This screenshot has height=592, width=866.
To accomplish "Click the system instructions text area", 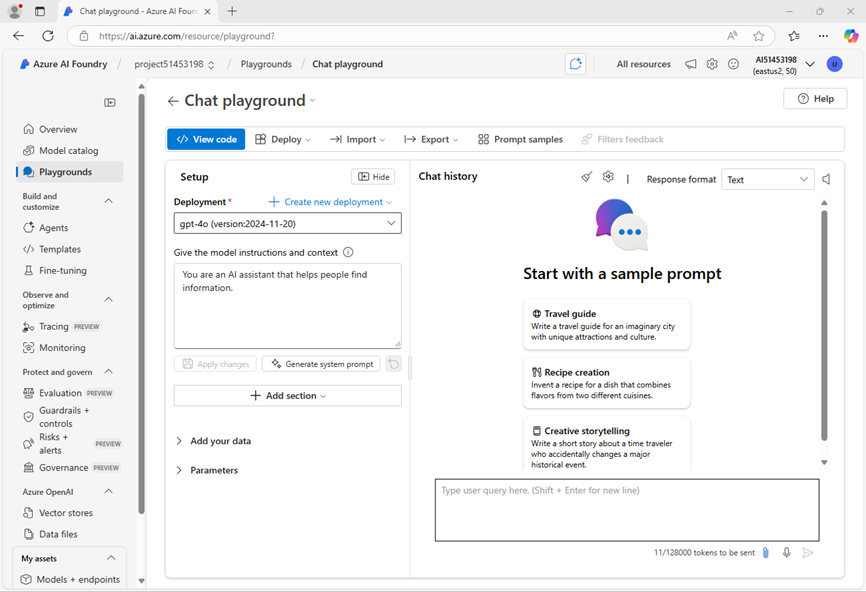I will (288, 306).
